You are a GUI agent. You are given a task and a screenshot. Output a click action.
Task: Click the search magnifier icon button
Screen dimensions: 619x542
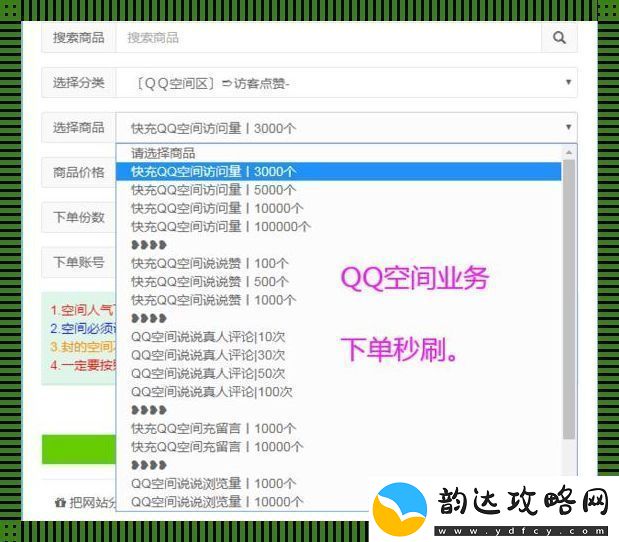[559, 38]
